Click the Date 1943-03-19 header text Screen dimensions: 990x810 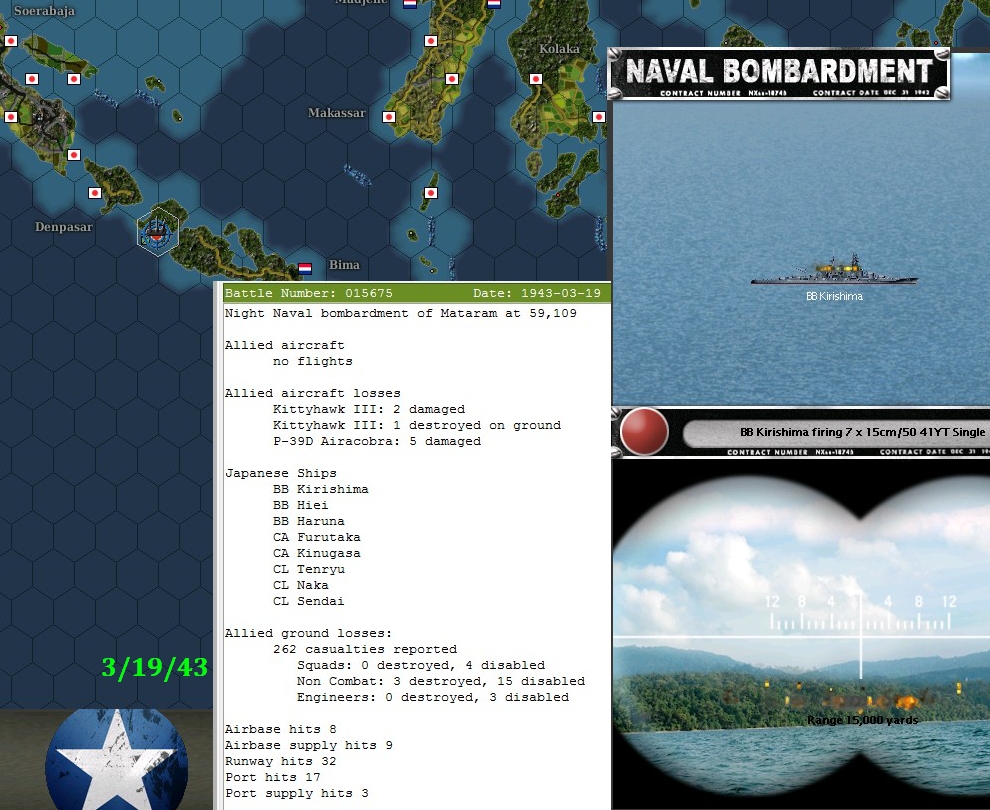[x=537, y=293]
